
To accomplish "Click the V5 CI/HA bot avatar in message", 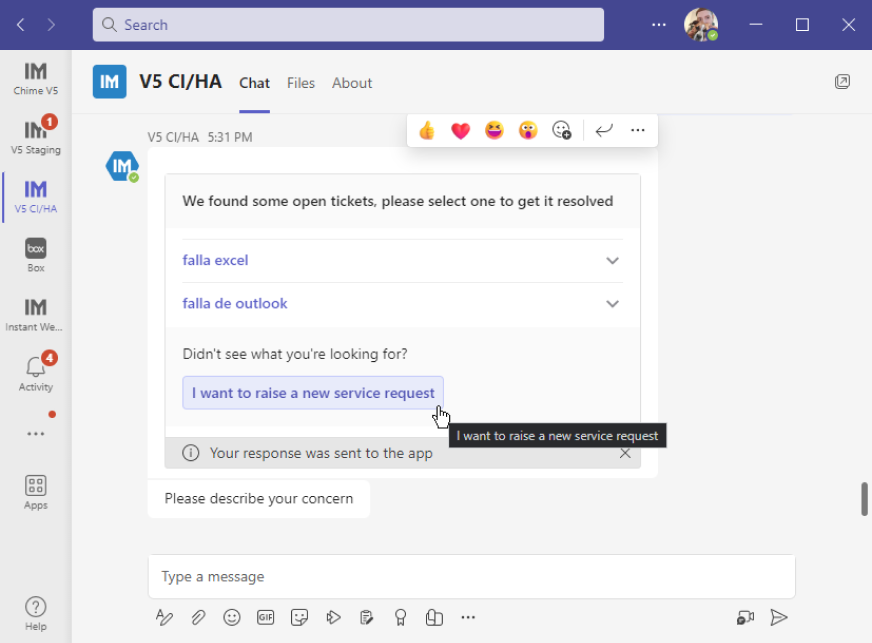I will [x=122, y=166].
